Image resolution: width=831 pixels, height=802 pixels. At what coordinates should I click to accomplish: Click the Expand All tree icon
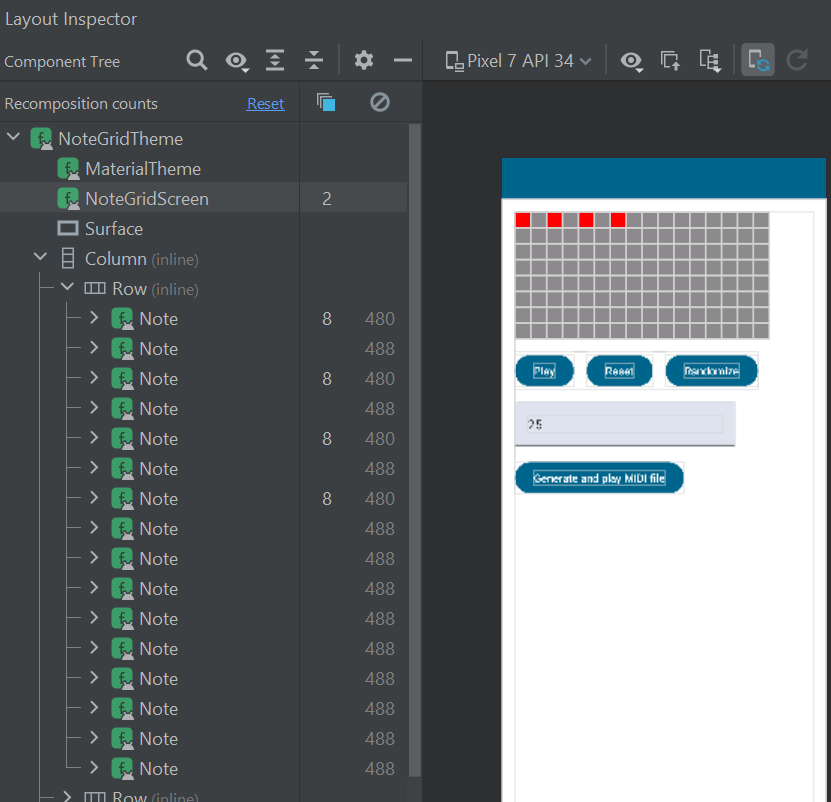pyautogui.click(x=275, y=61)
